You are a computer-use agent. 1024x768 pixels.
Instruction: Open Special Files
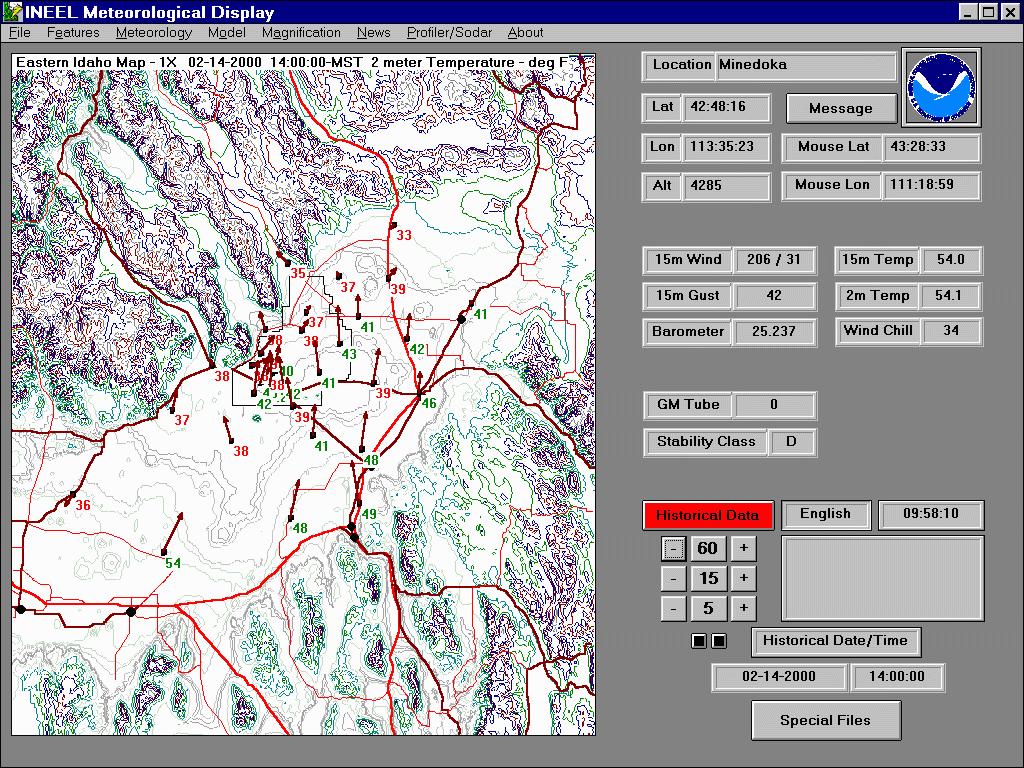825,720
